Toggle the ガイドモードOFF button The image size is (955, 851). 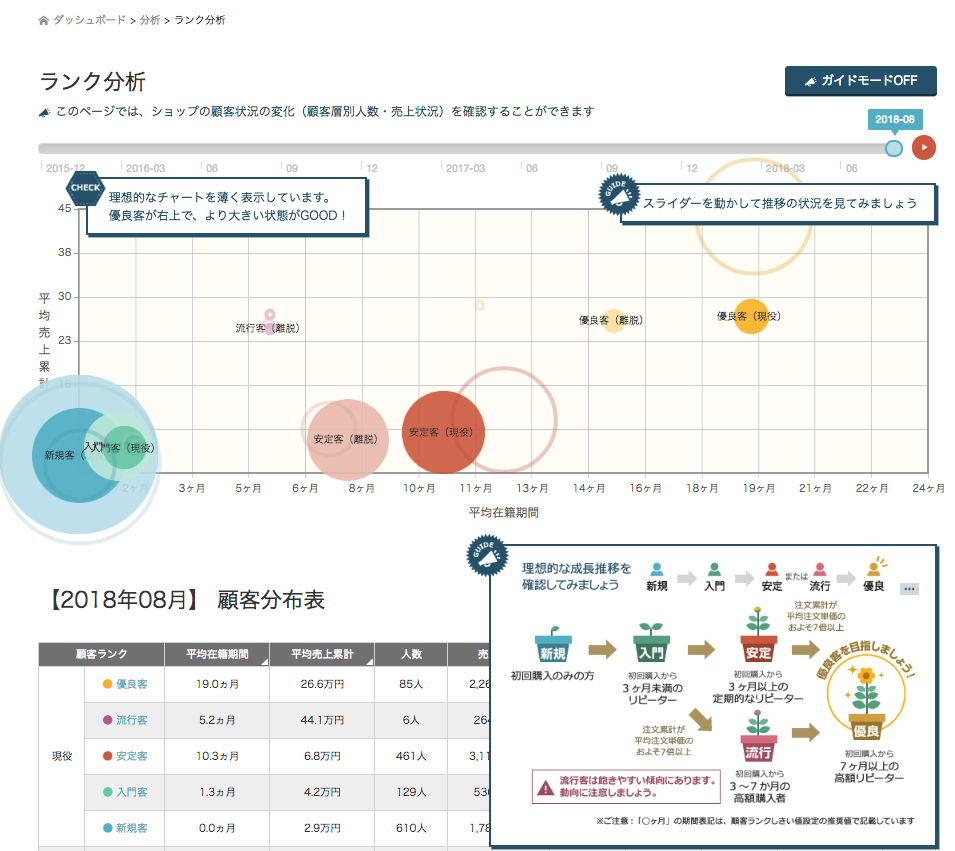pyautogui.click(x=860, y=81)
